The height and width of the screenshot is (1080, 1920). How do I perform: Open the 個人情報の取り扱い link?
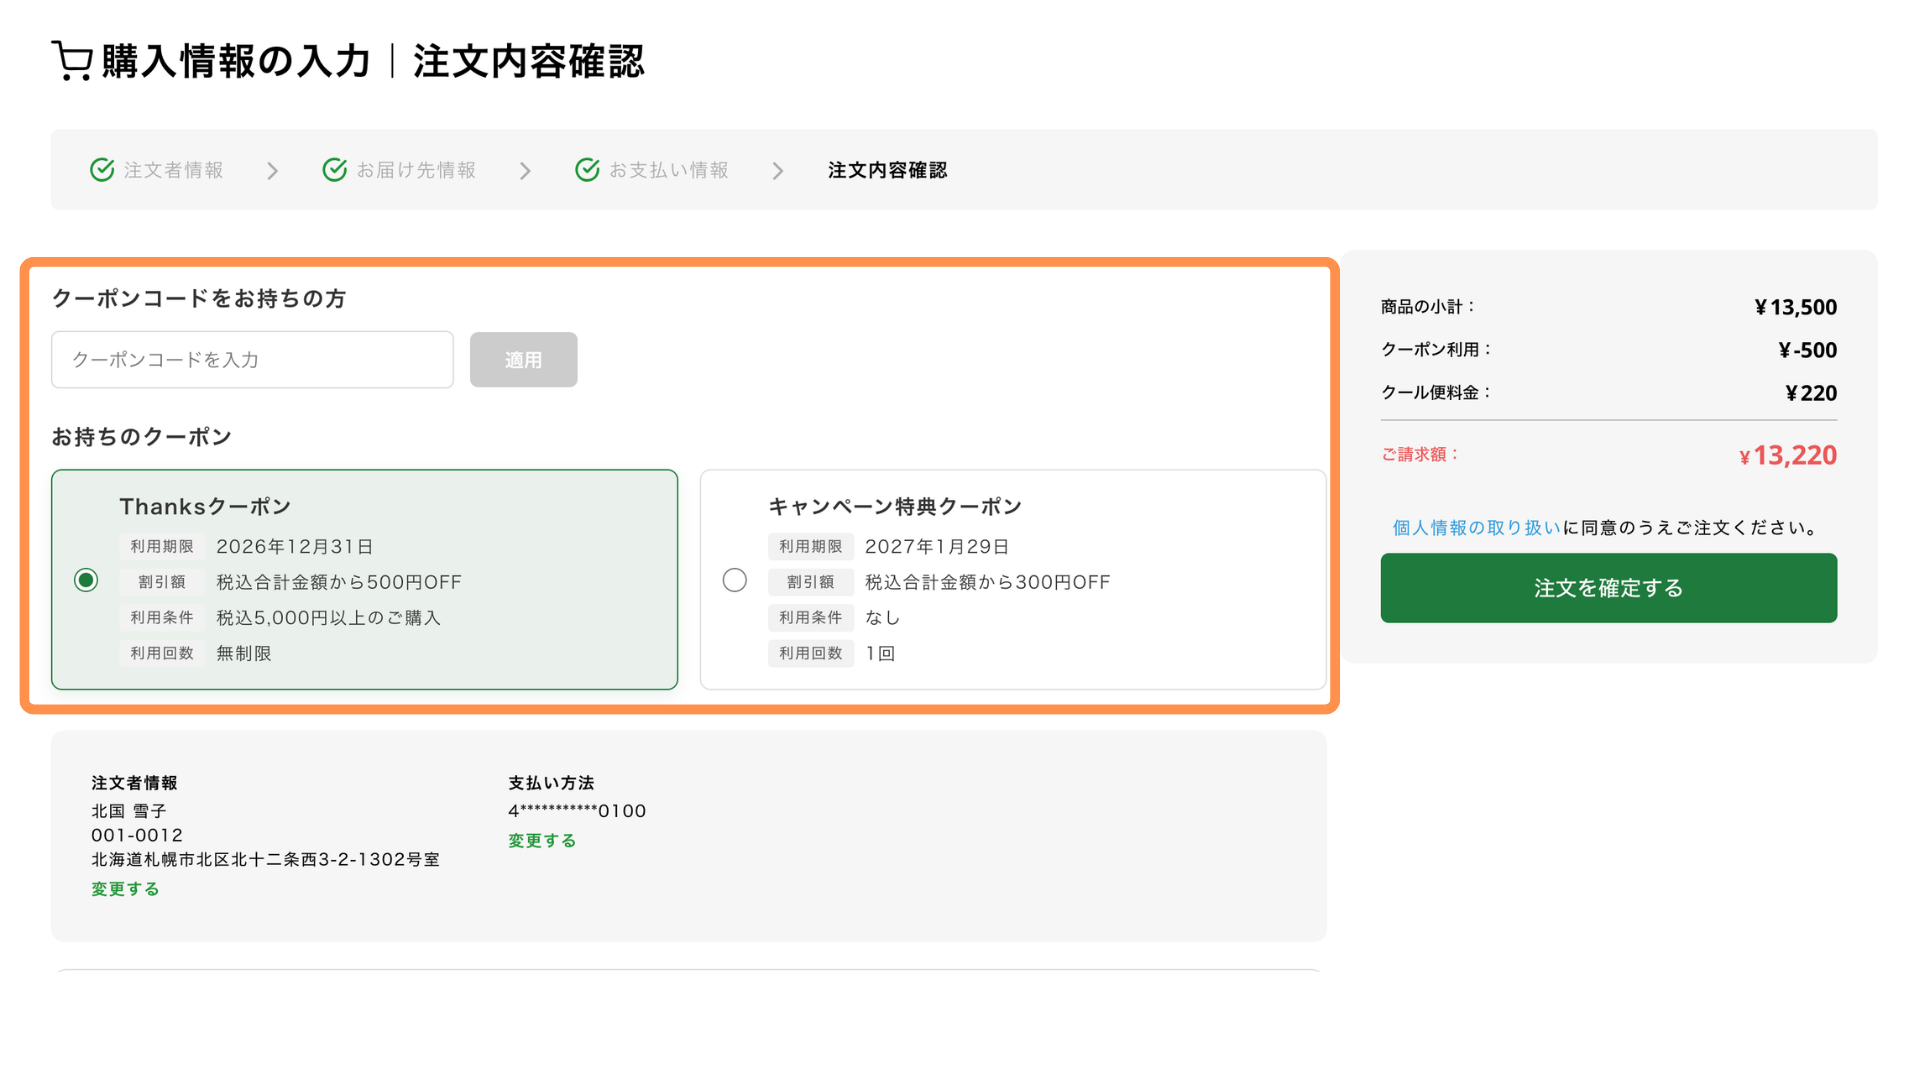click(x=1476, y=528)
